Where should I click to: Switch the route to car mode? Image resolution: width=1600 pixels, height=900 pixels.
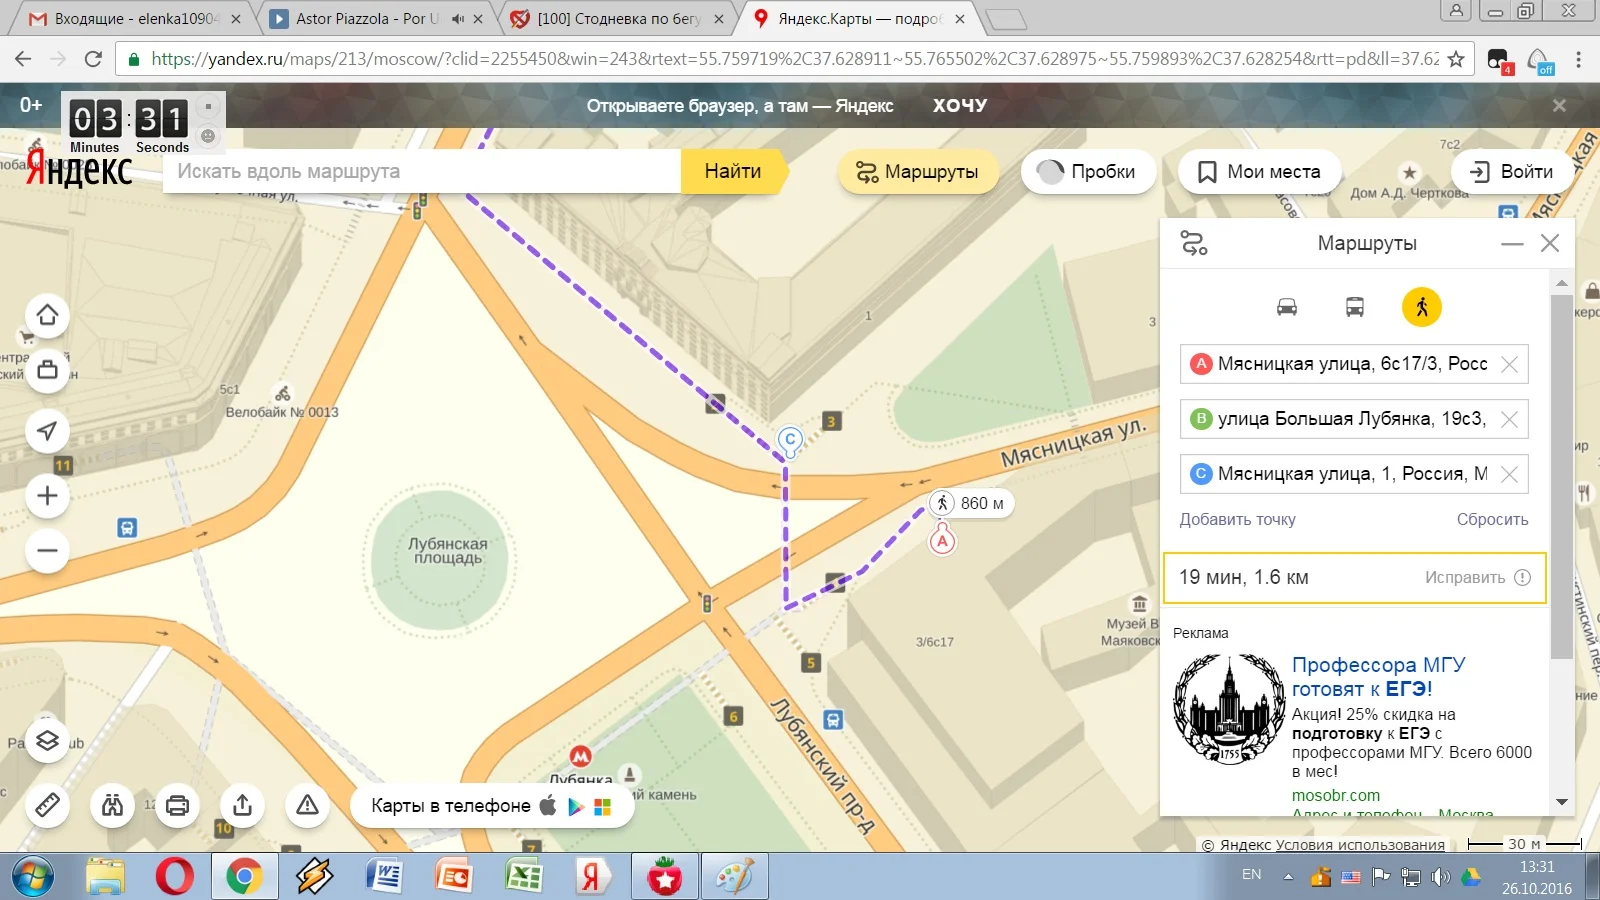coord(1287,307)
